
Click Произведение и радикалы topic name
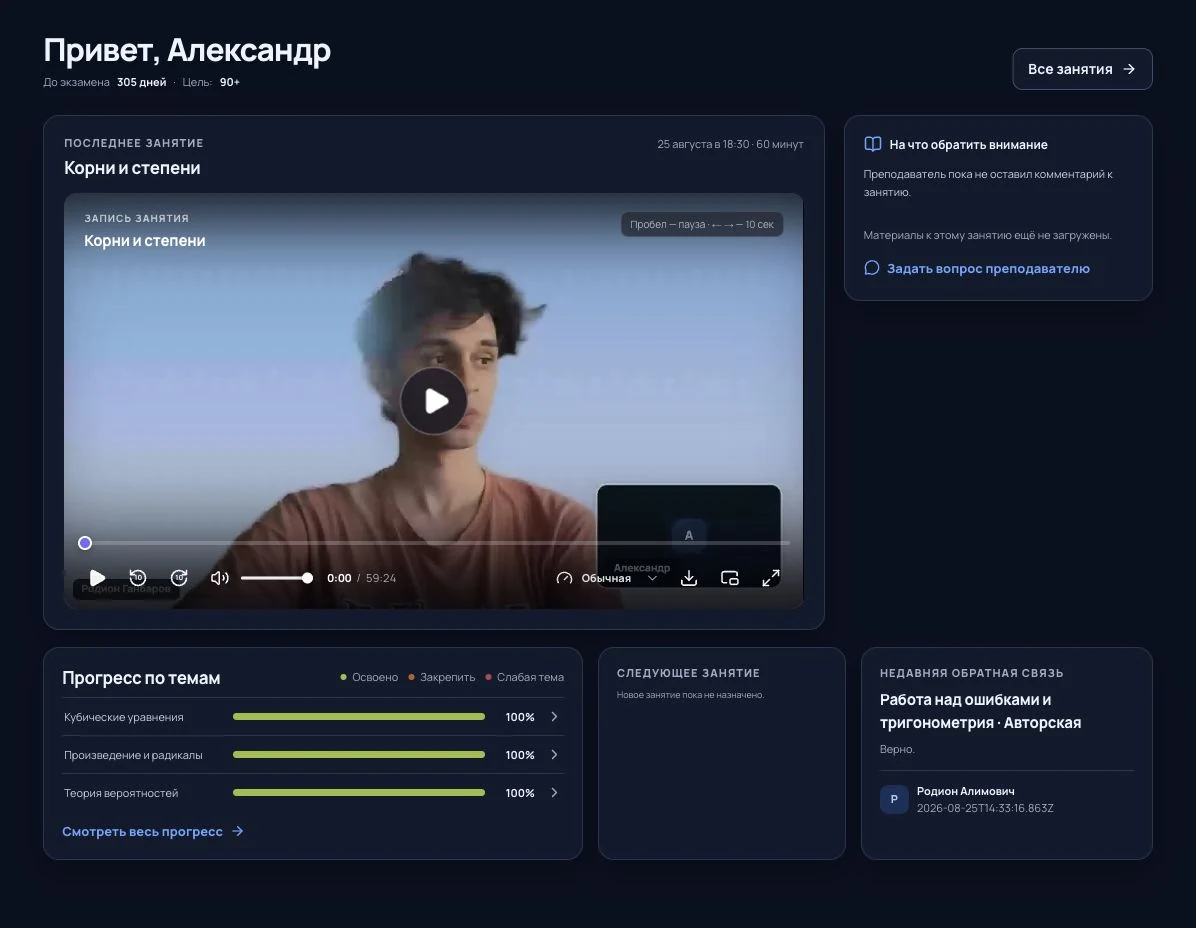click(x=133, y=755)
